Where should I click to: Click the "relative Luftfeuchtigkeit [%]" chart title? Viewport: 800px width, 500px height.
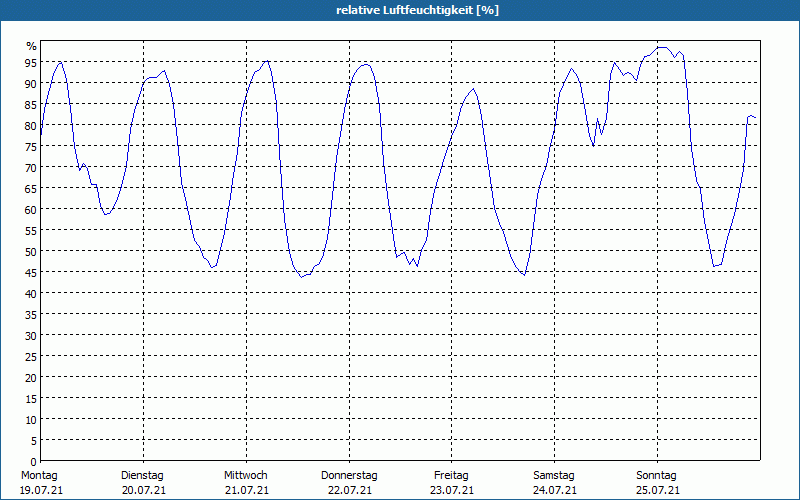417,10
